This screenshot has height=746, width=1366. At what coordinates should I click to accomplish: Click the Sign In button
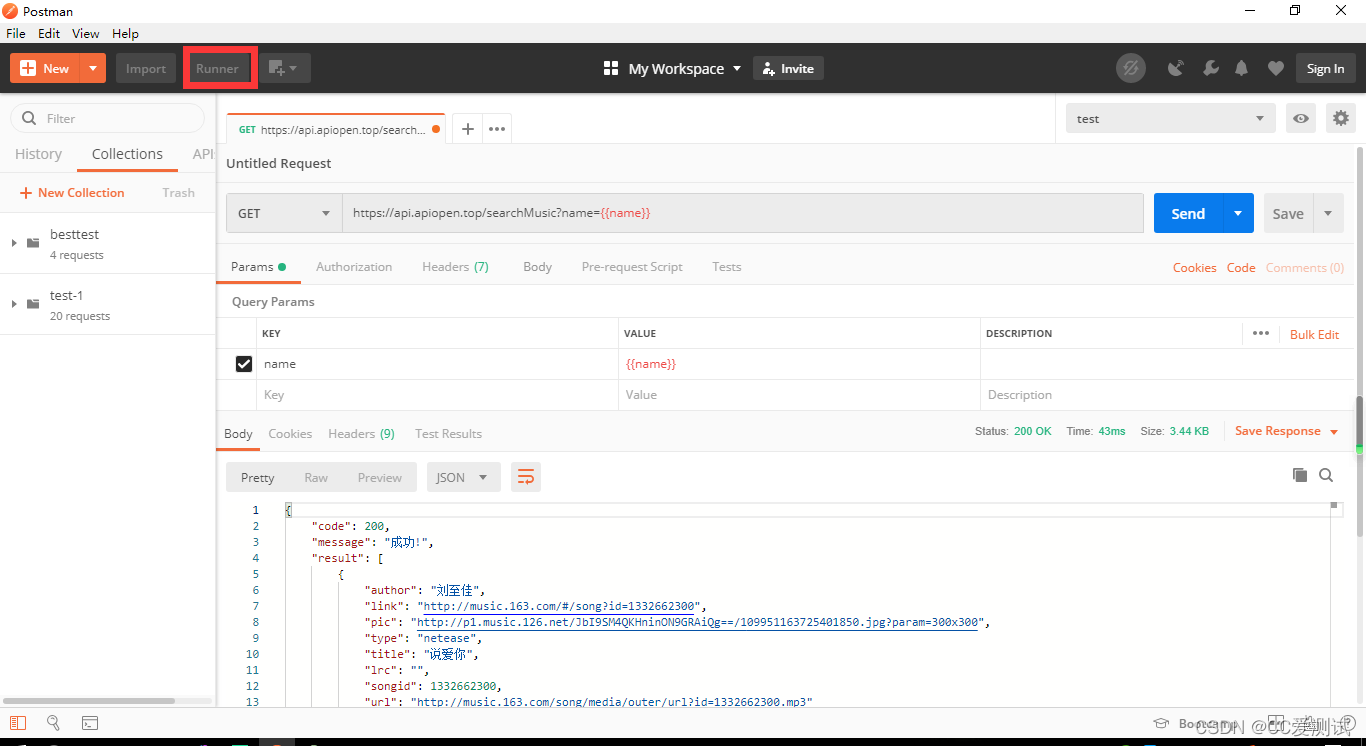tap(1325, 68)
